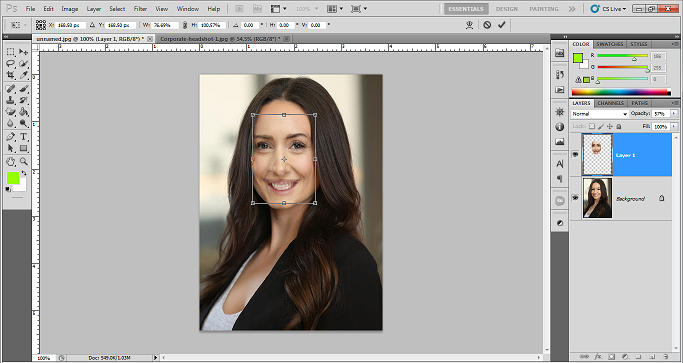The image size is (683, 363).
Task: Open the Layers panel options menu
Action: (x=676, y=103)
